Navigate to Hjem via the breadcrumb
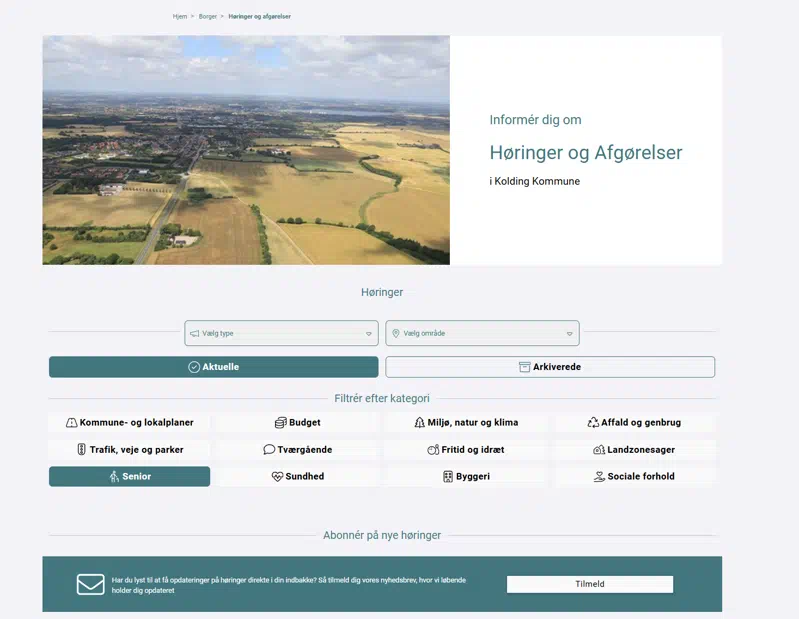Viewport: 799px width, 619px height. coord(180,17)
